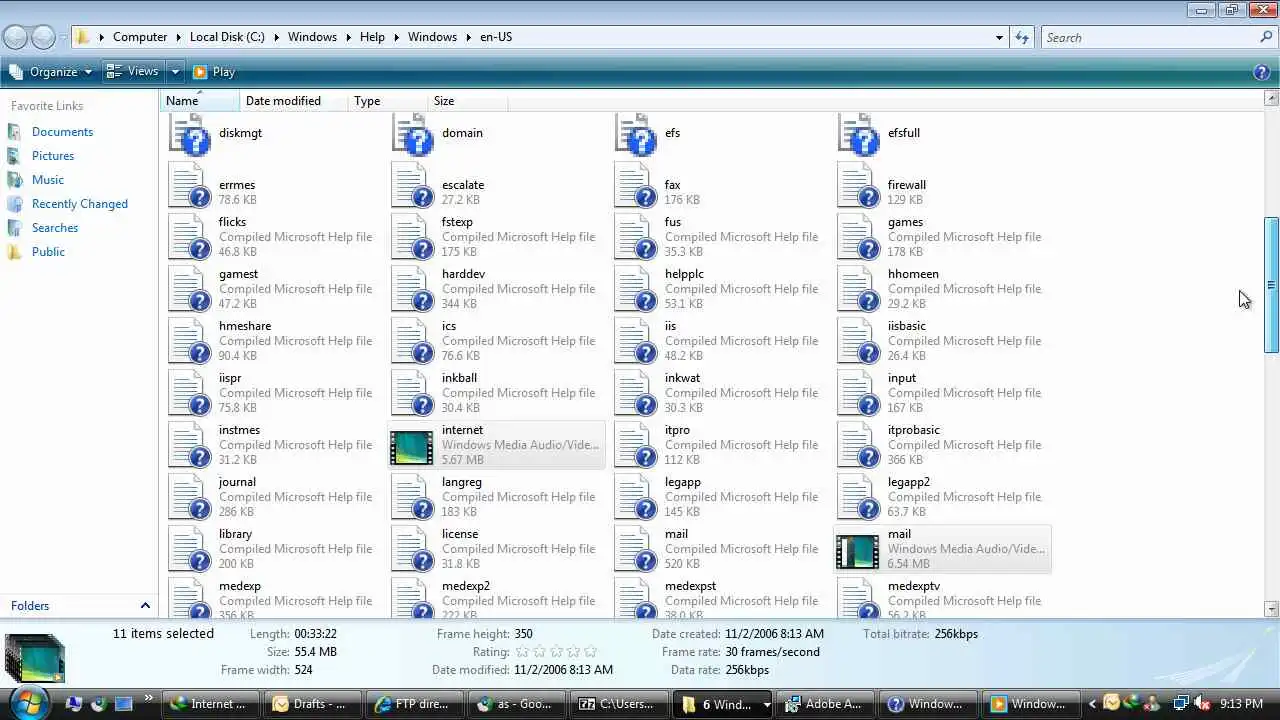Open Public favorite link
The width and height of the screenshot is (1280, 720).
tap(48, 252)
